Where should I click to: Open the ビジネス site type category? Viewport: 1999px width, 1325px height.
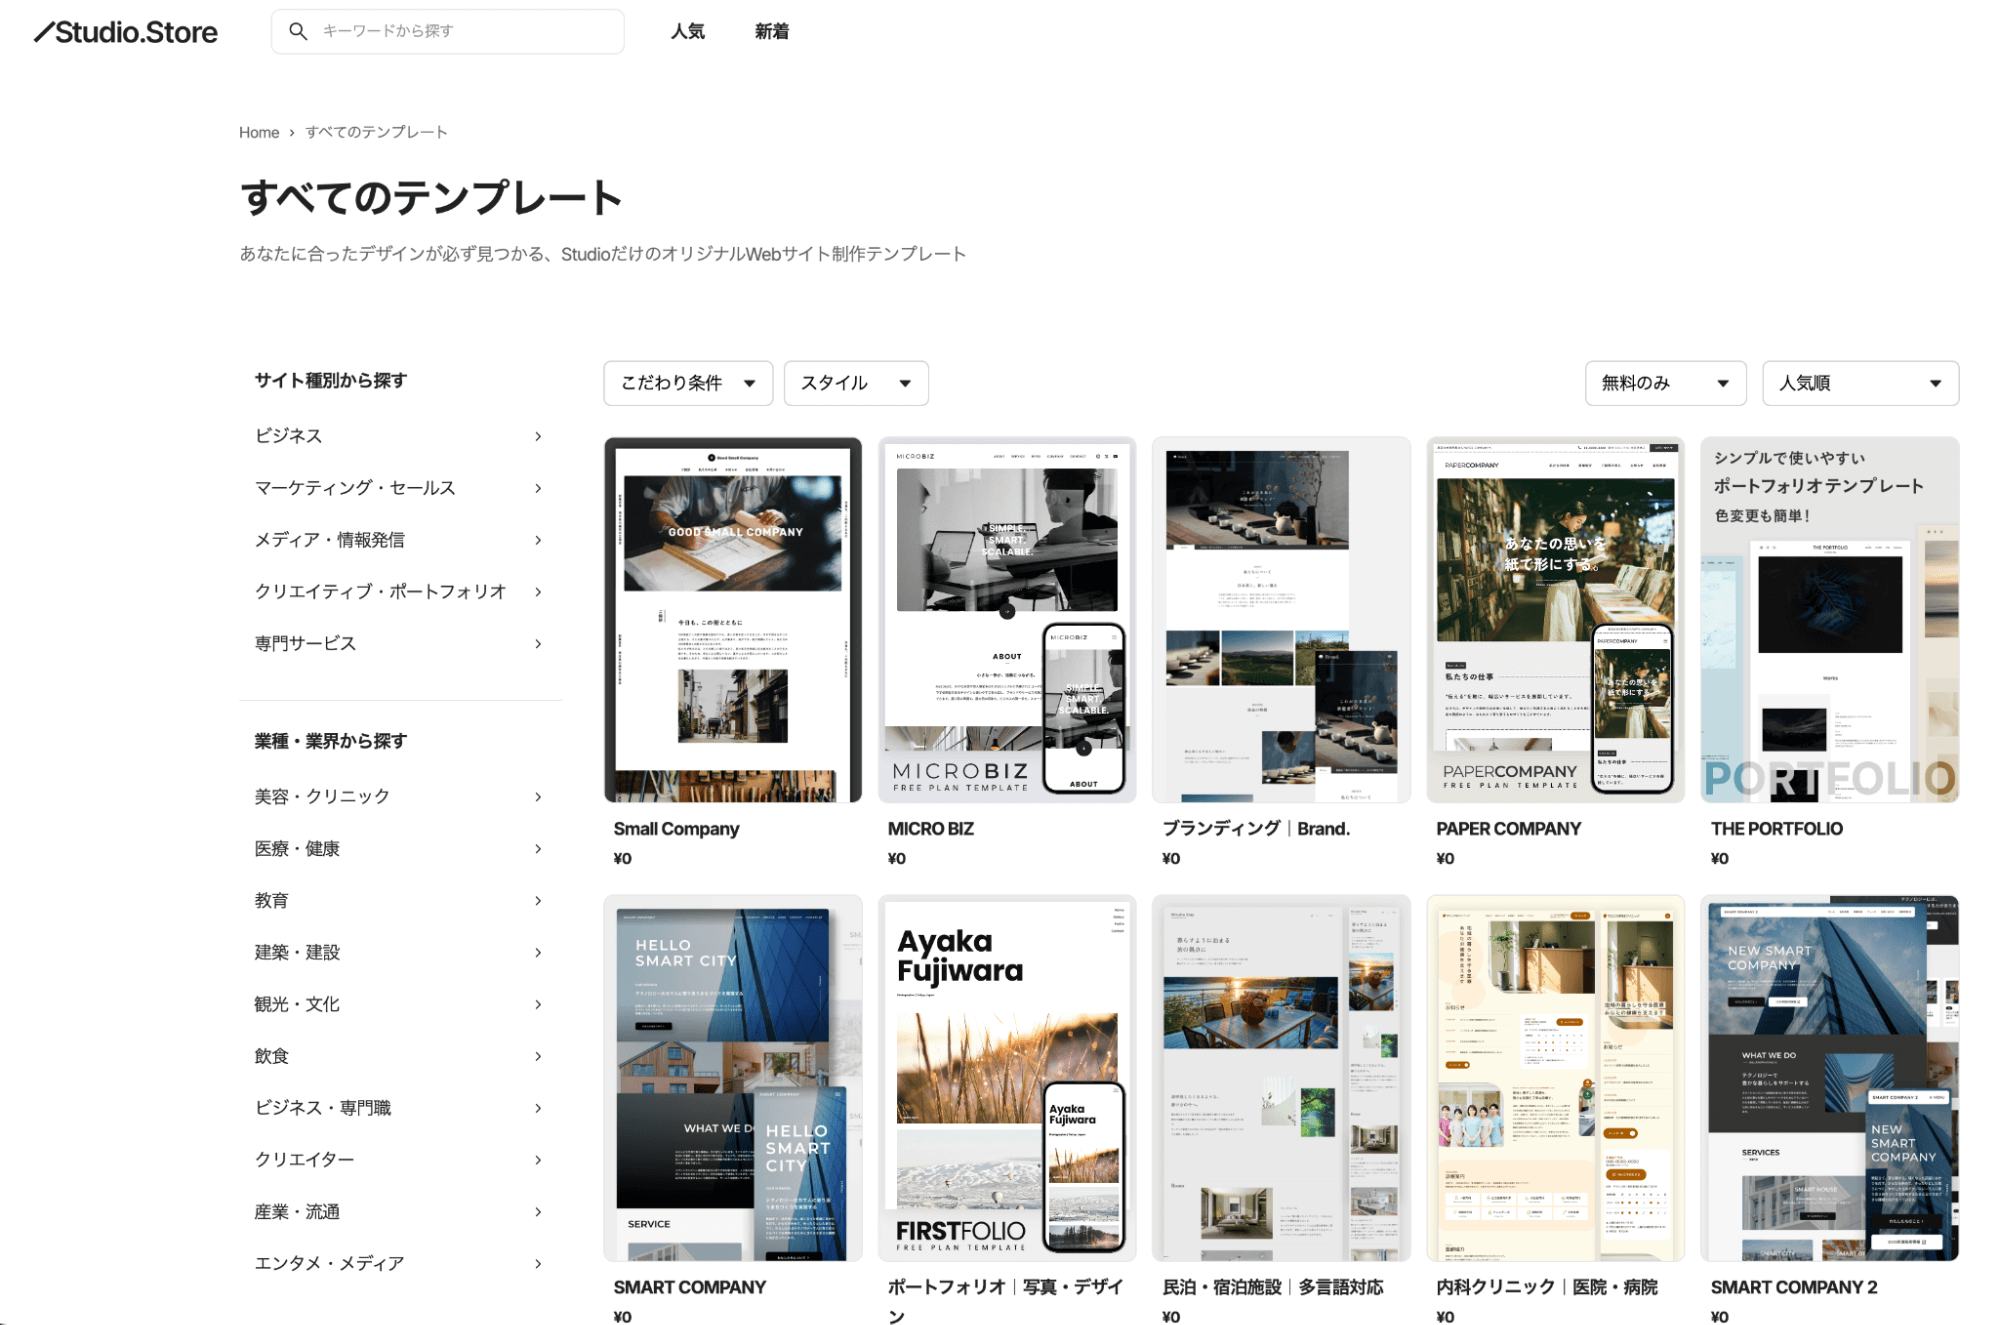(x=289, y=435)
